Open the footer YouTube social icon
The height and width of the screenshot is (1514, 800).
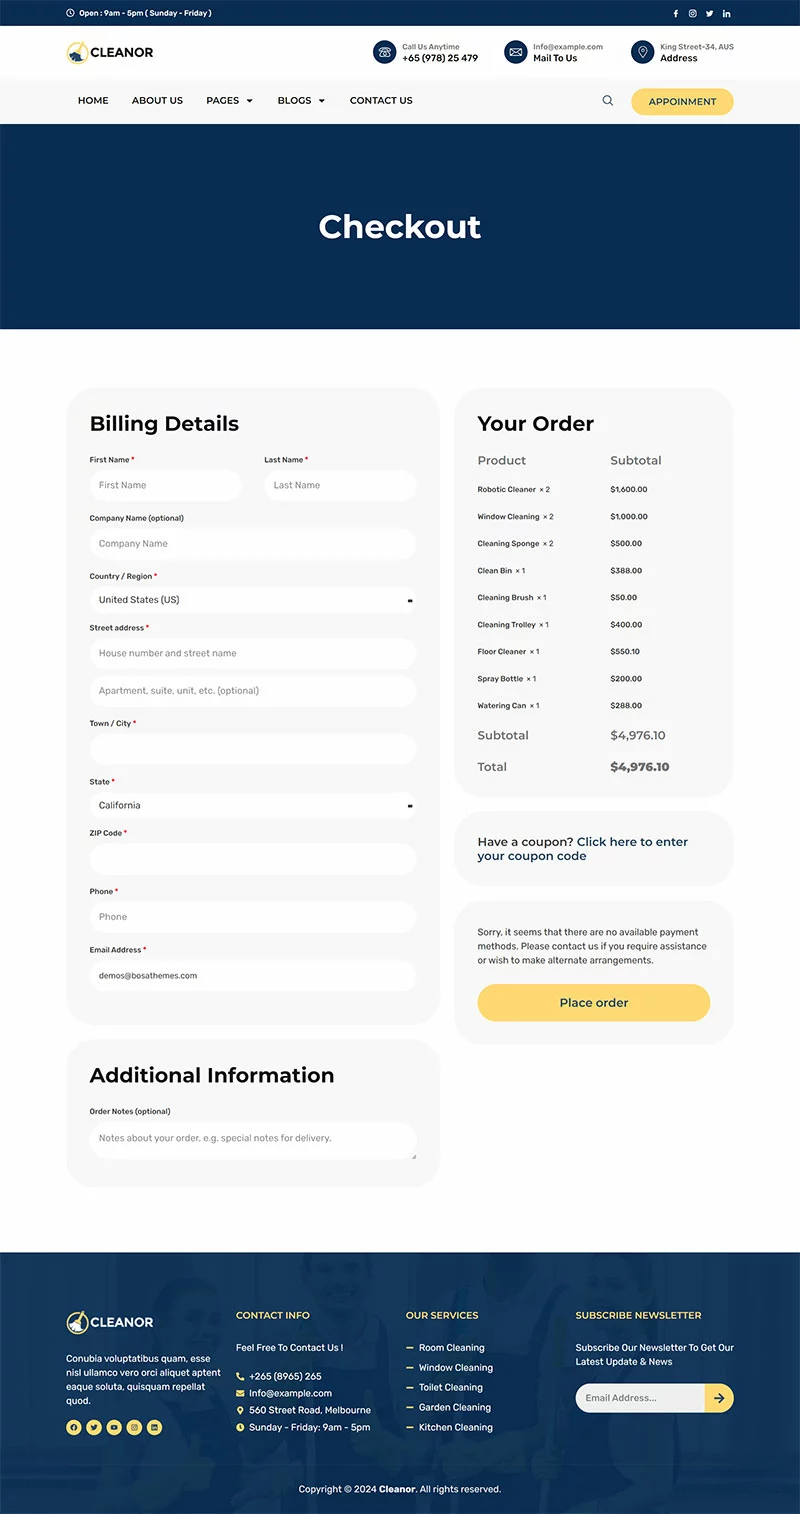114,1428
